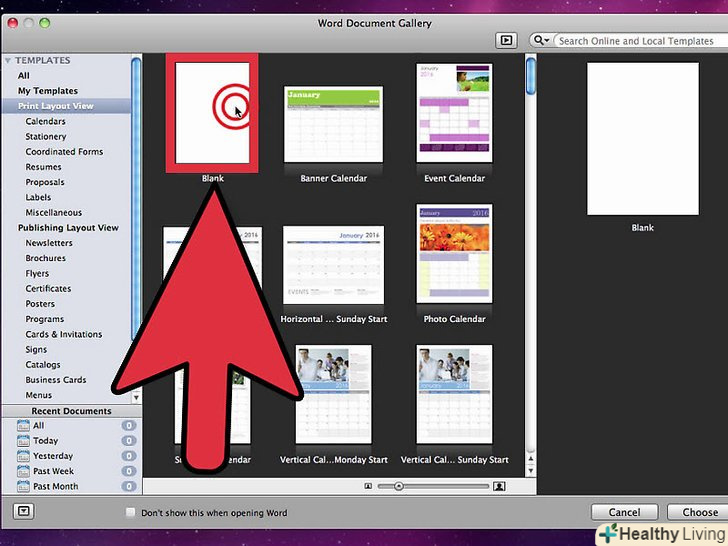Viewport: 728px width, 546px height.
Task: Click the All recent documents calendar icon
Action: coord(23,425)
